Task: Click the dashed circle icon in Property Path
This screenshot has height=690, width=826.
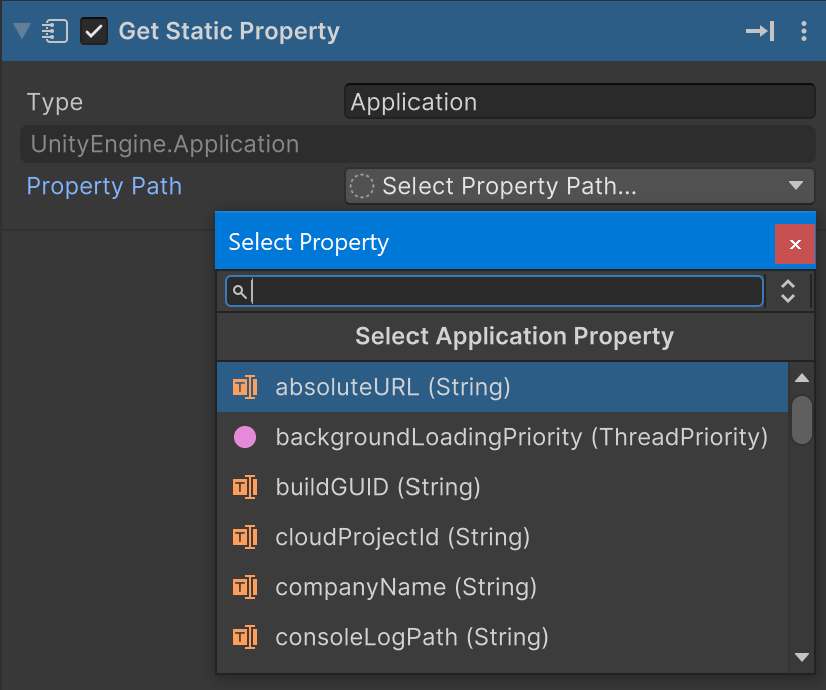Action: coord(362,186)
